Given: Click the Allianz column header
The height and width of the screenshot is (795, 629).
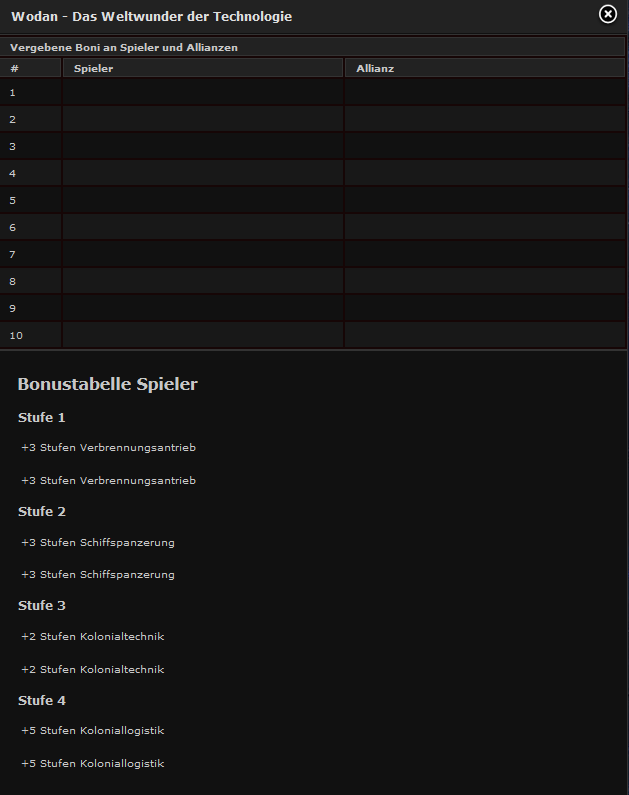Looking at the screenshot, I should 485,68.
